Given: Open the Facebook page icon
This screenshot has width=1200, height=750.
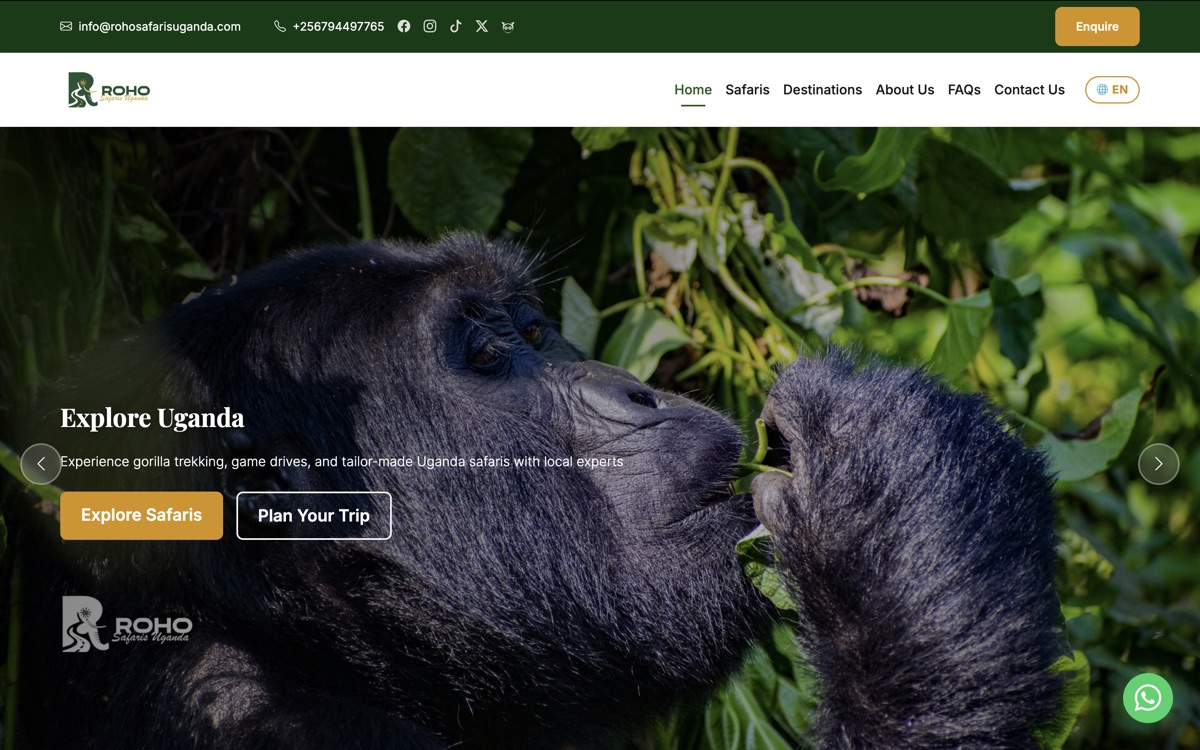Looking at the screenshot, I should [x=404, y=26].
